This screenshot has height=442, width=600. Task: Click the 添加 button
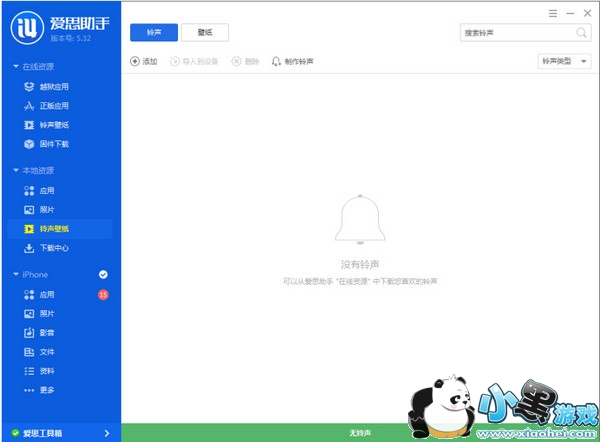[144, 61]
